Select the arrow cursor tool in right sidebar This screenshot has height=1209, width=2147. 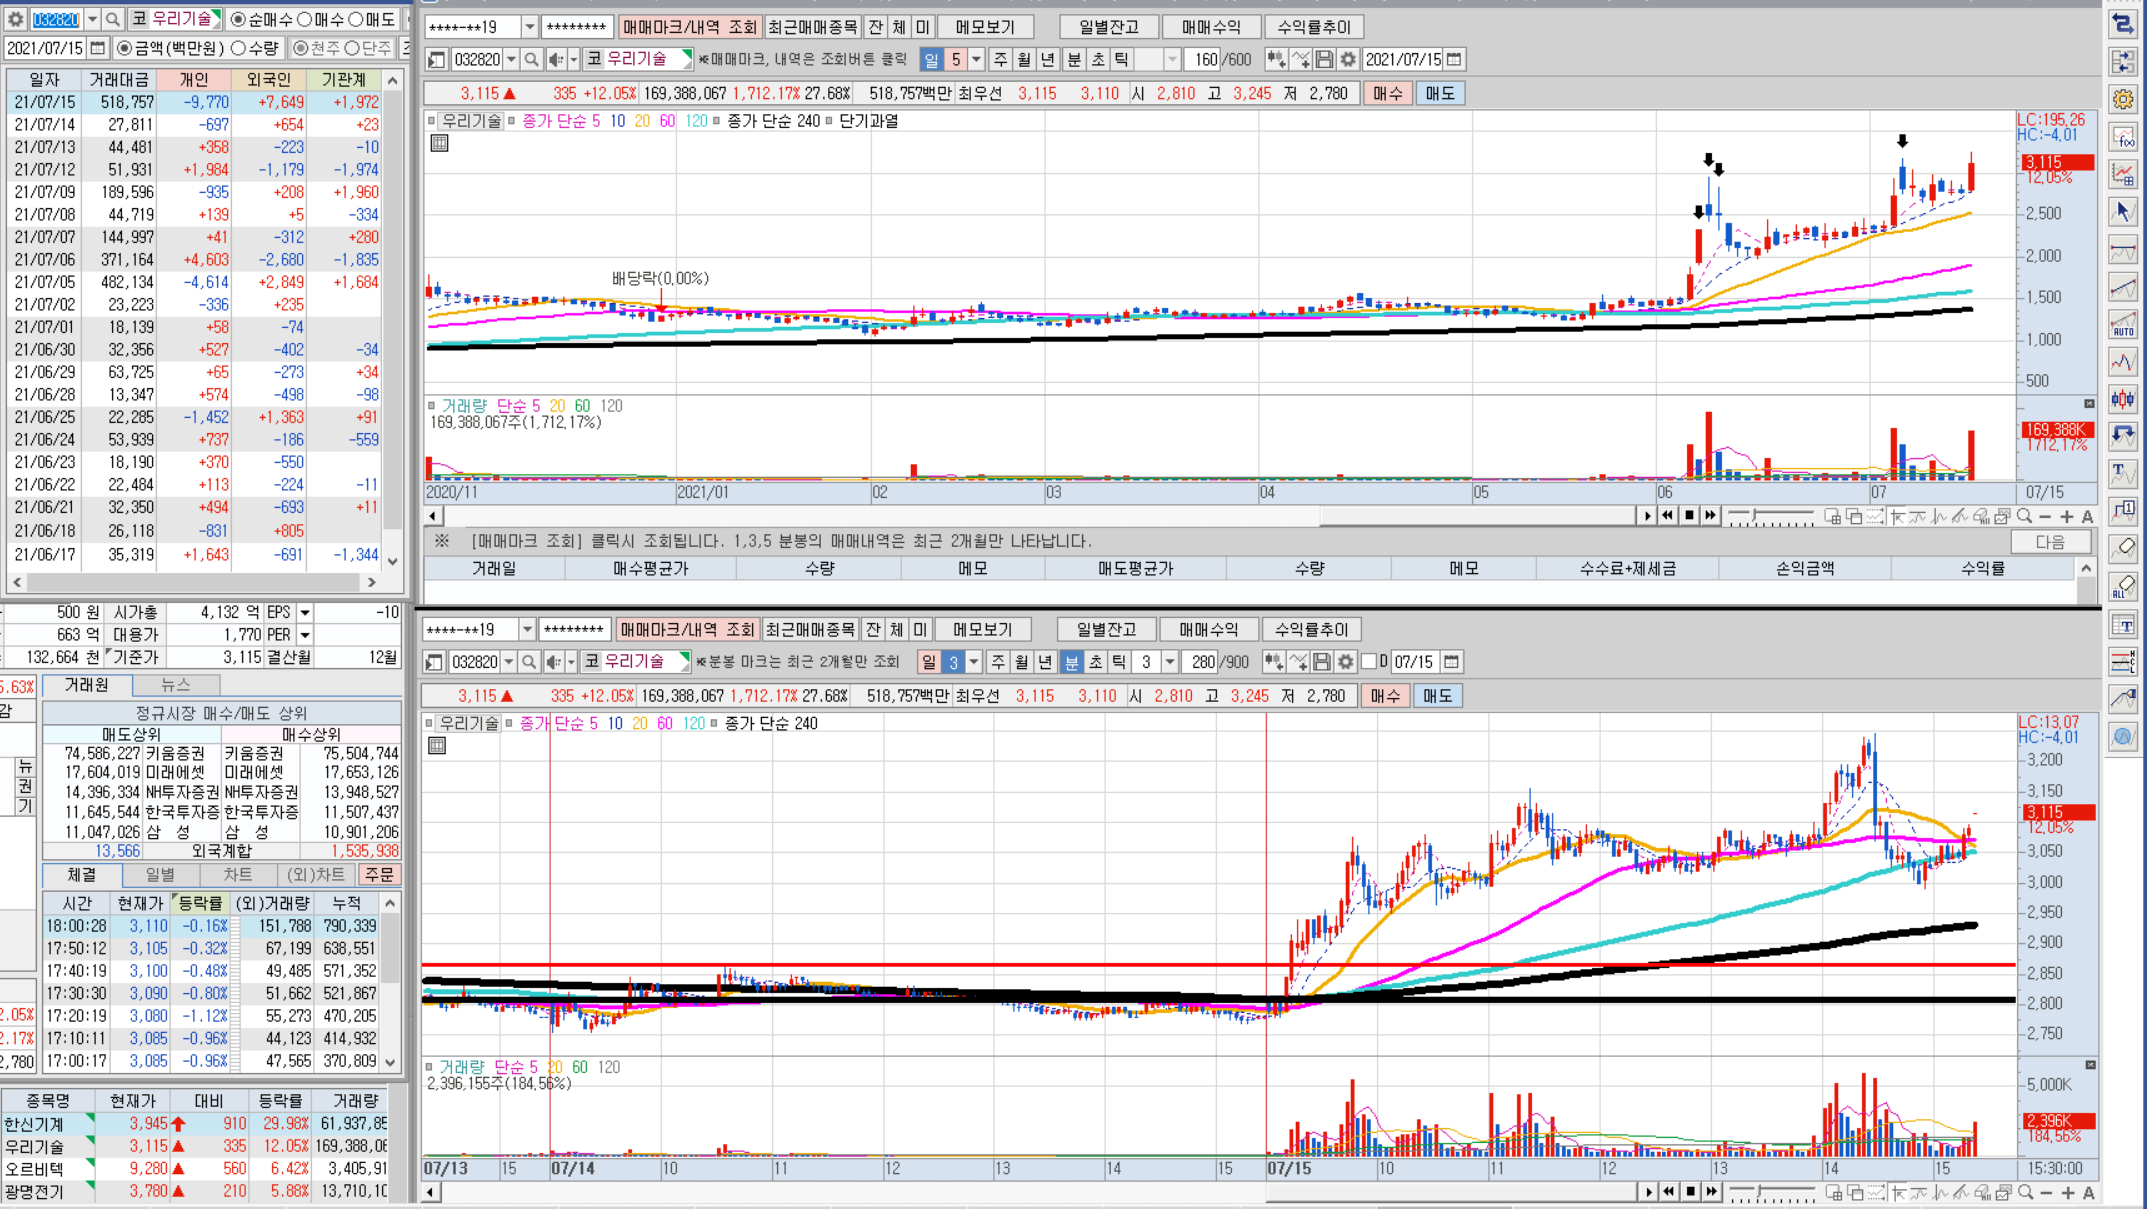(x=2123, y=212)
